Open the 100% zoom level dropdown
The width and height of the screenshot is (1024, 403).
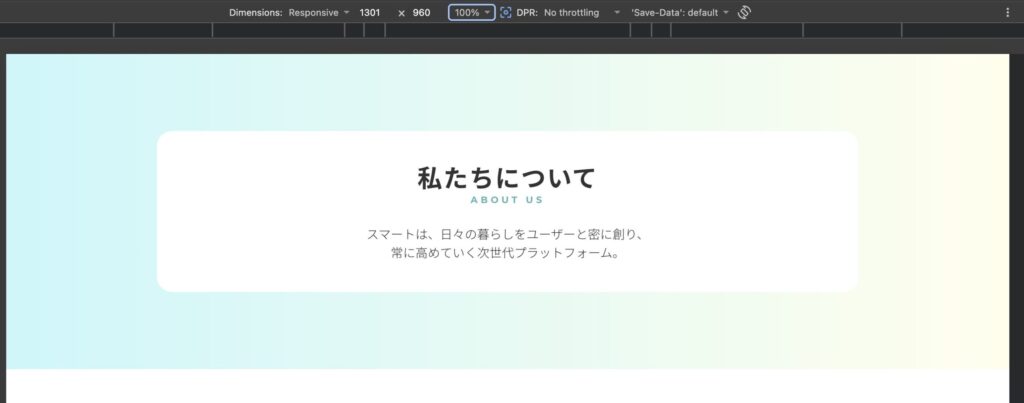(x=472, y=12)
